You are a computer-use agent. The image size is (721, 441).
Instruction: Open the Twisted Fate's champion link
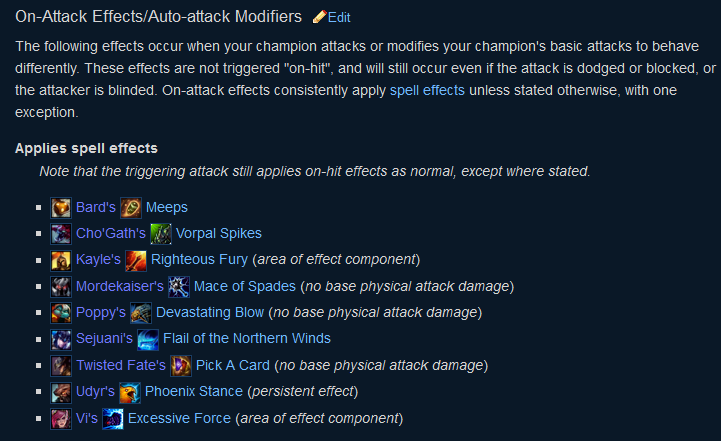pyautogui.click(x=121, y=365)
